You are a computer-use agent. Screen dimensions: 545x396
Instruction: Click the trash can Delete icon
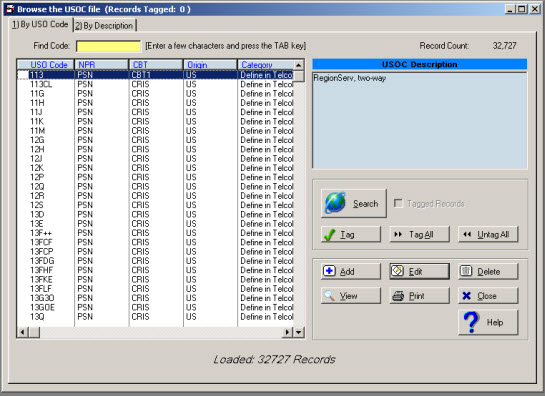click(466, 271)
